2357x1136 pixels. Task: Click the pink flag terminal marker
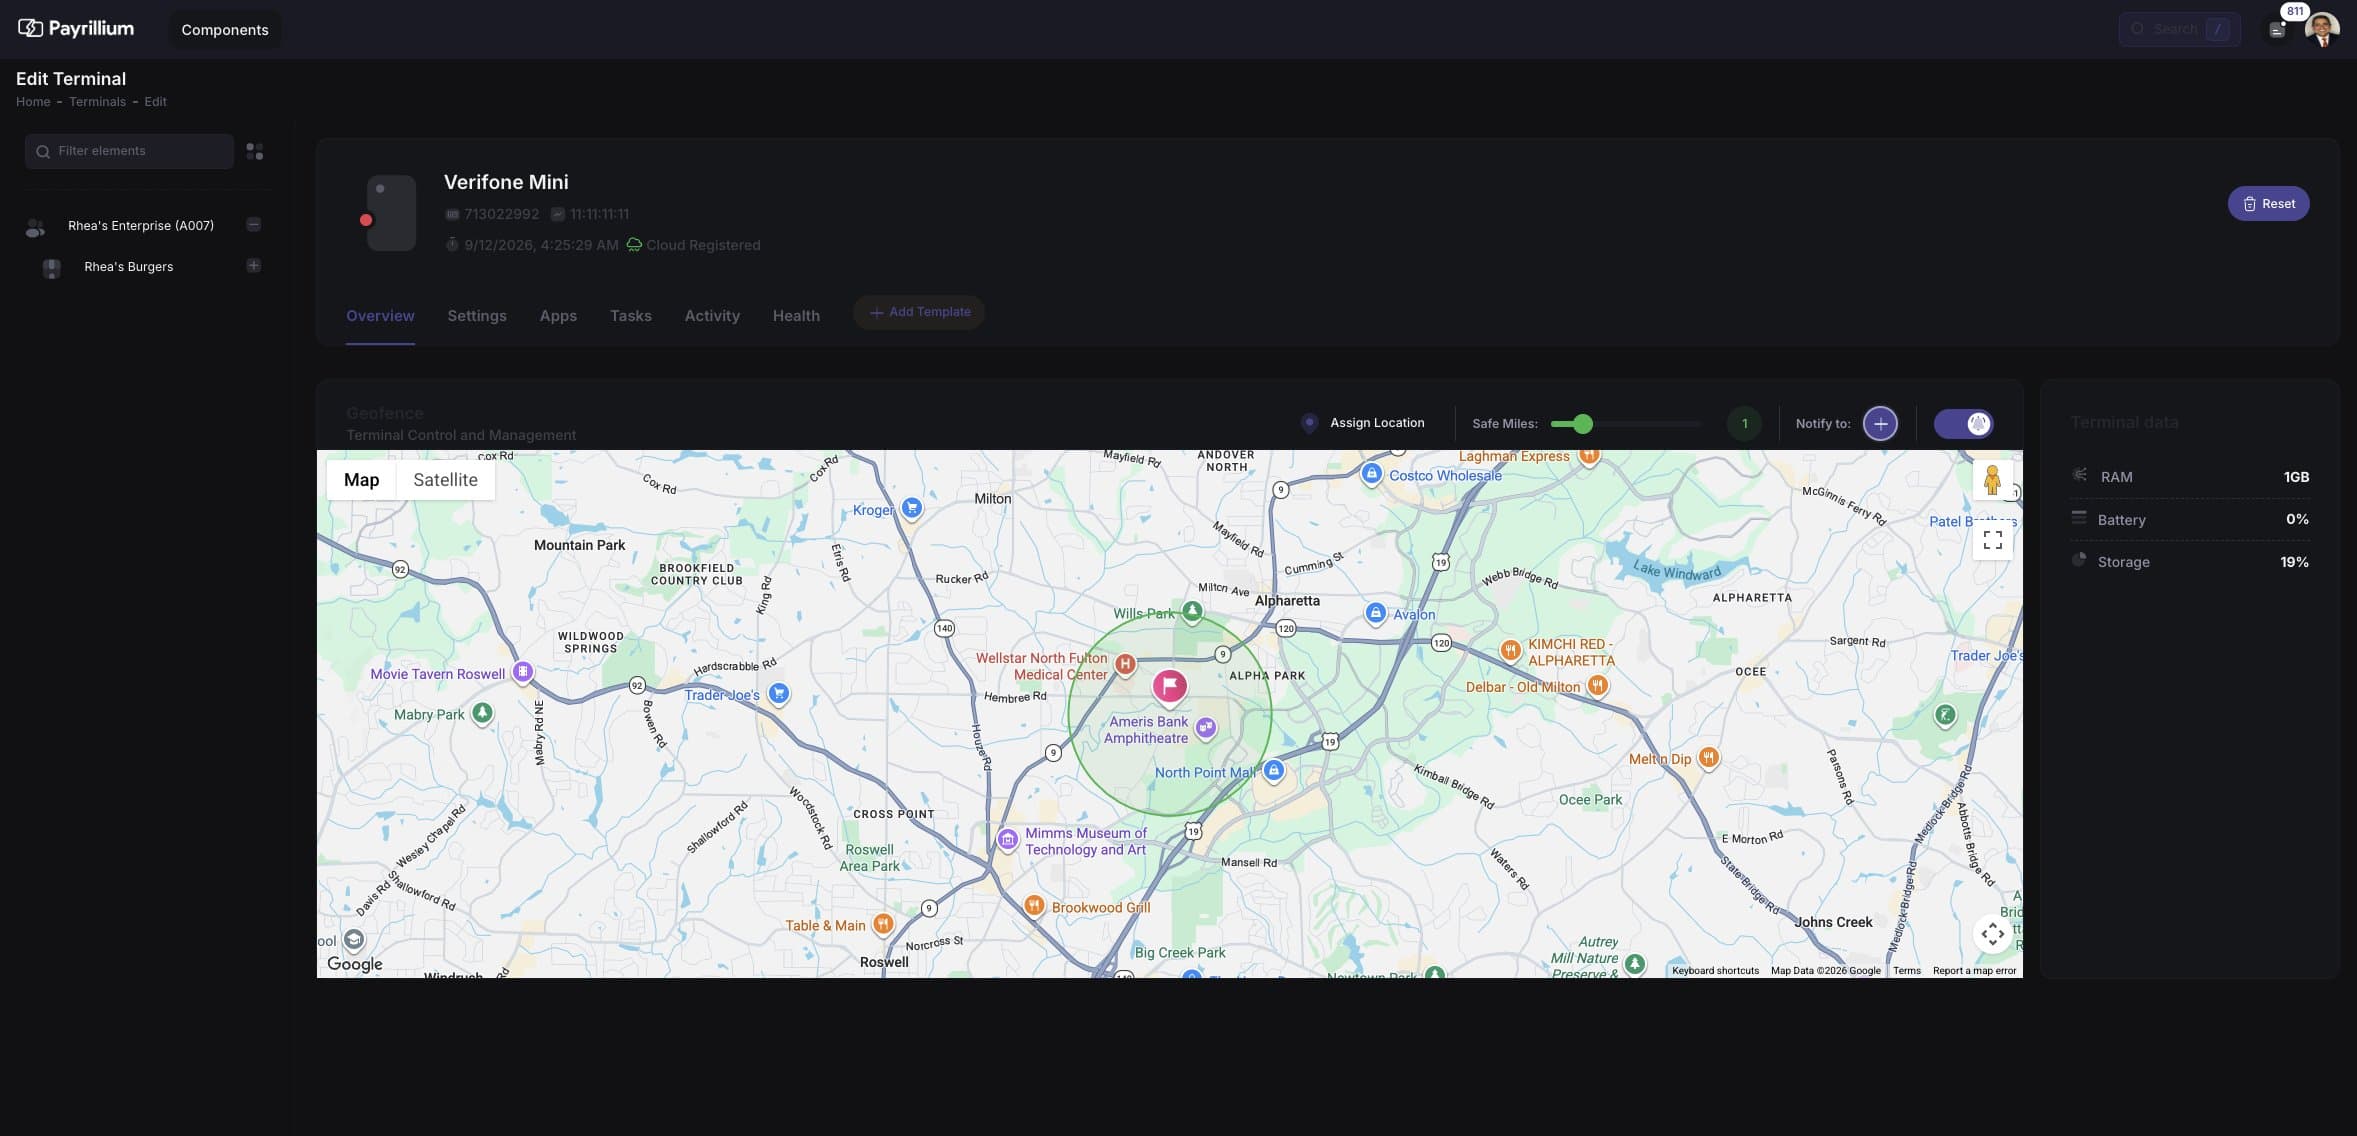click(x=1169, y=687)
